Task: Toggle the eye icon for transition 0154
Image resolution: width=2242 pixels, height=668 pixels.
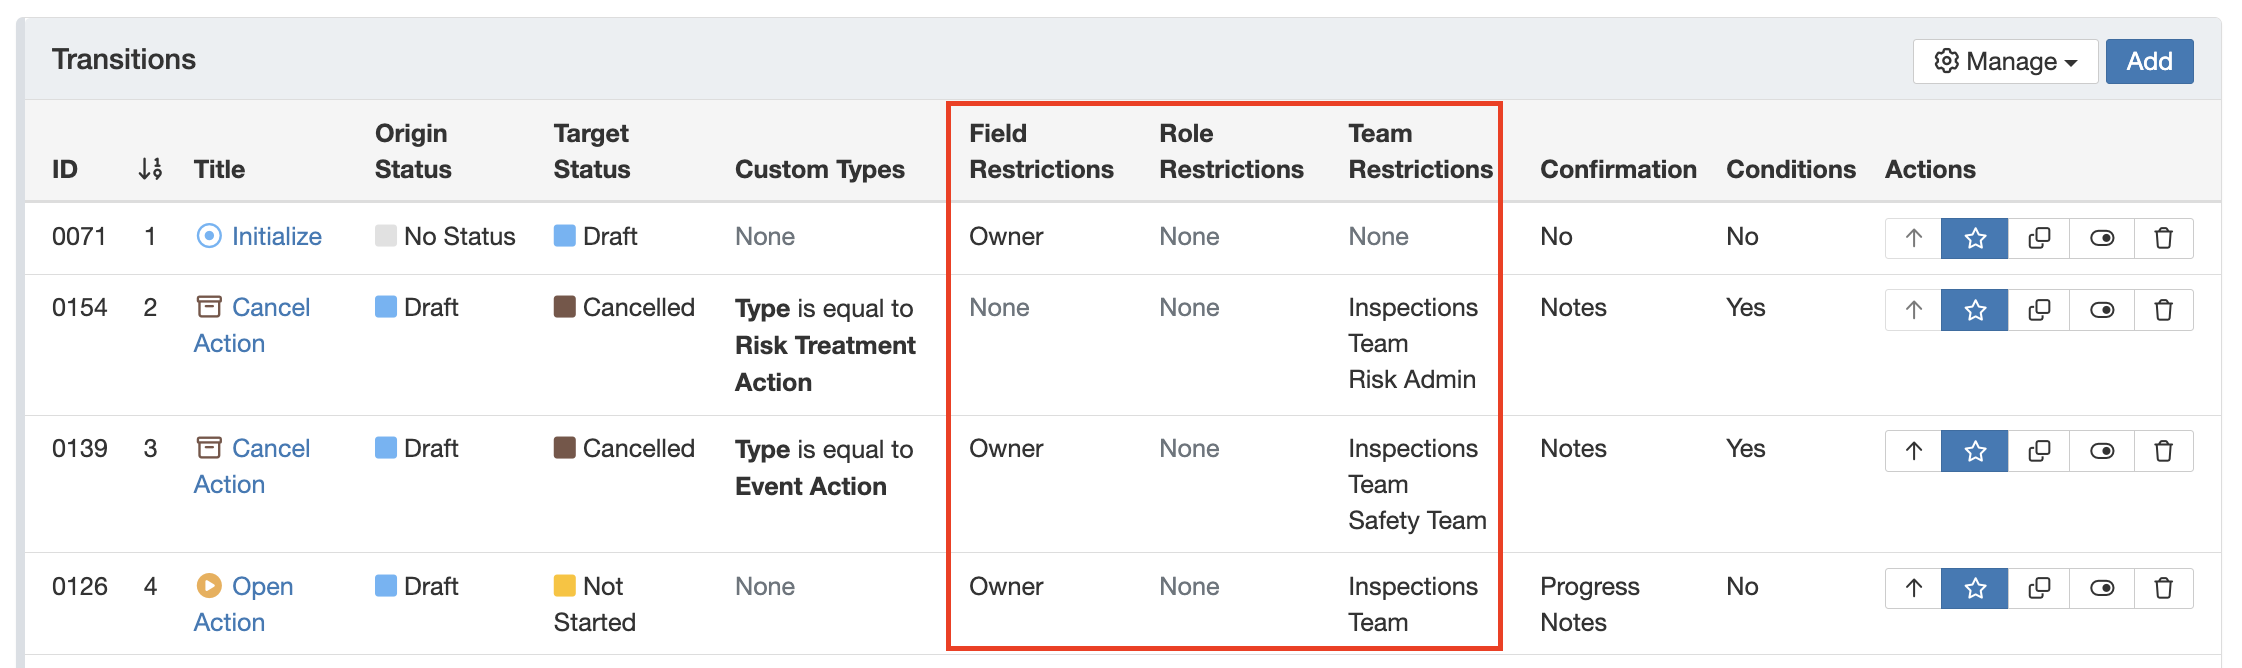Action: click(x=2101, y=310)
